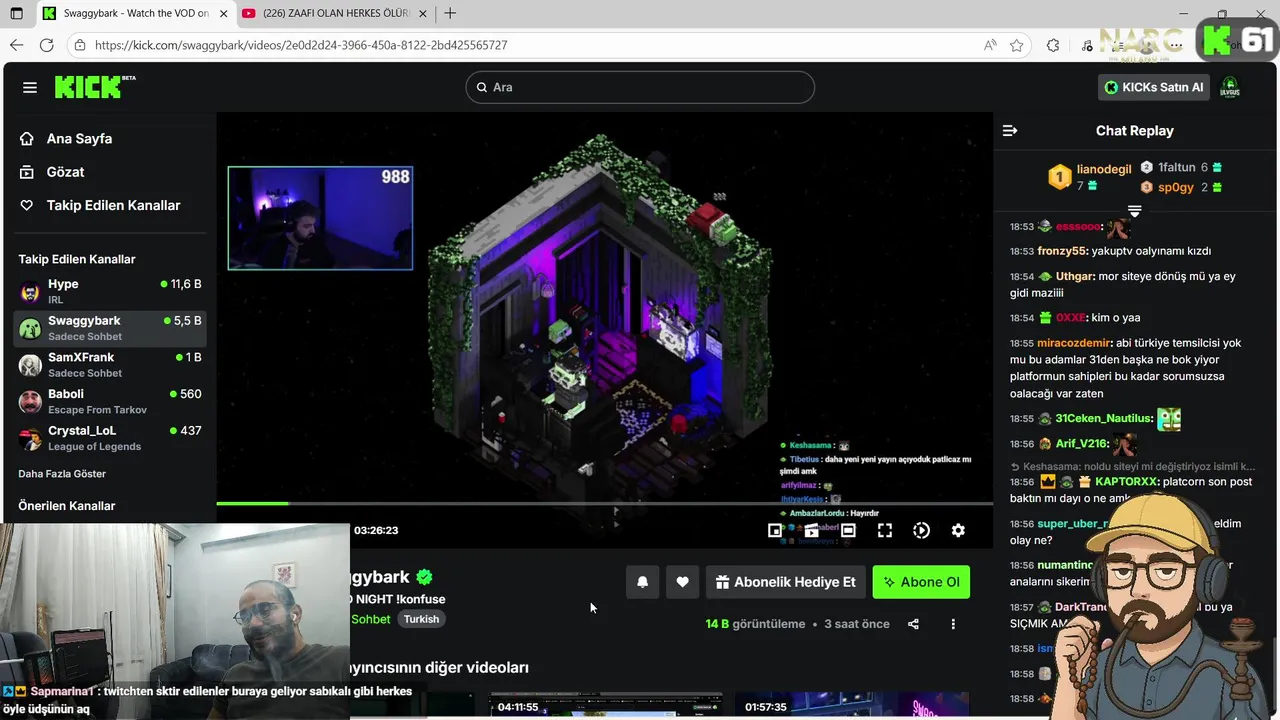Toggle the clip creation icon
This screenshot has width=1280, height=720.
click(x=811, y=531)
